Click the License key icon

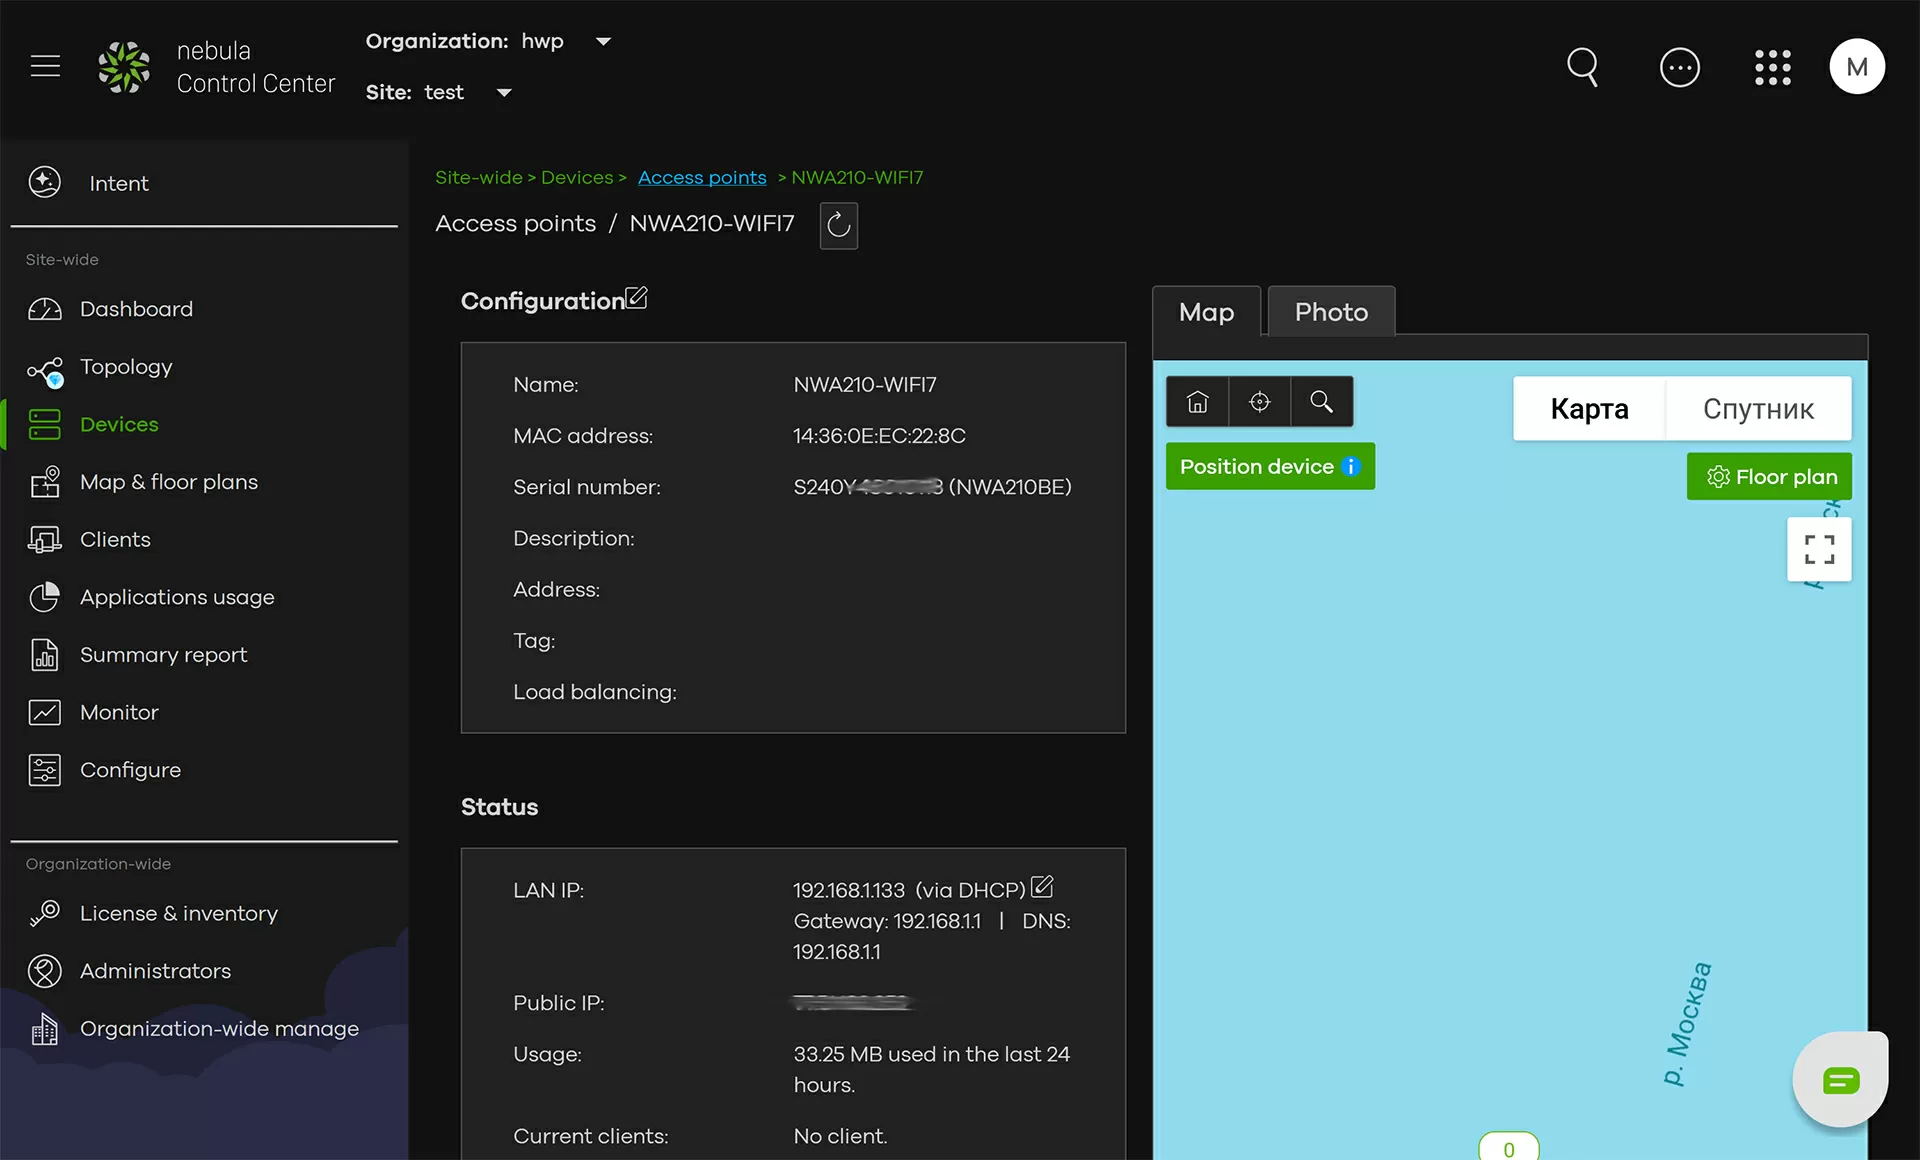45,913
